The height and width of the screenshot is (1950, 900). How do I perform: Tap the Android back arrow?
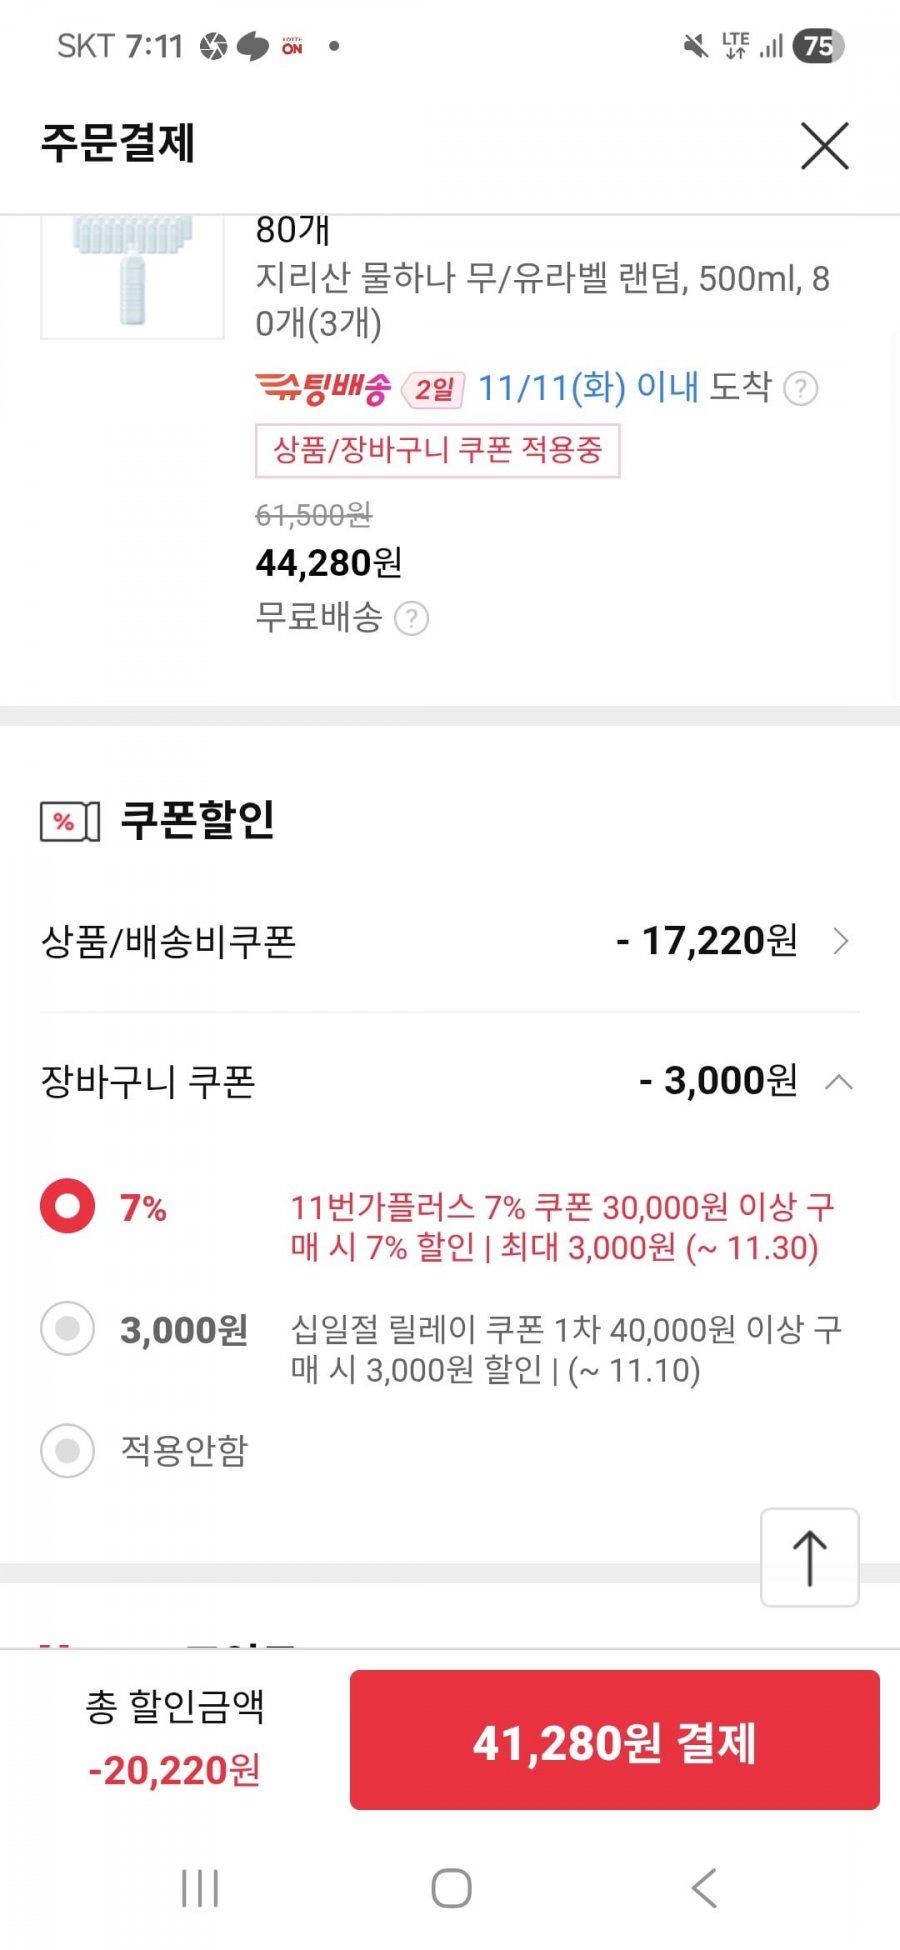(704, 1888)
